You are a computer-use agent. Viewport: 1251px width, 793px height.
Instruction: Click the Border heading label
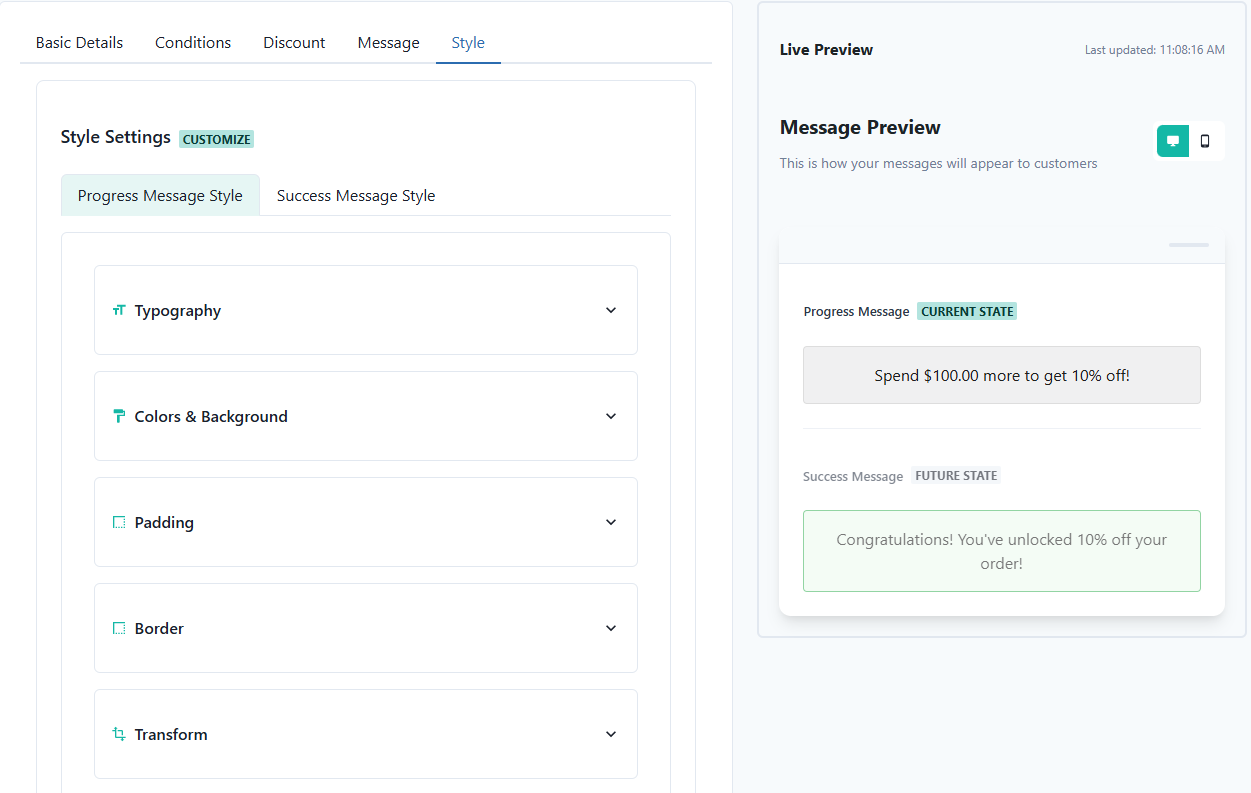tap(159, 629)
